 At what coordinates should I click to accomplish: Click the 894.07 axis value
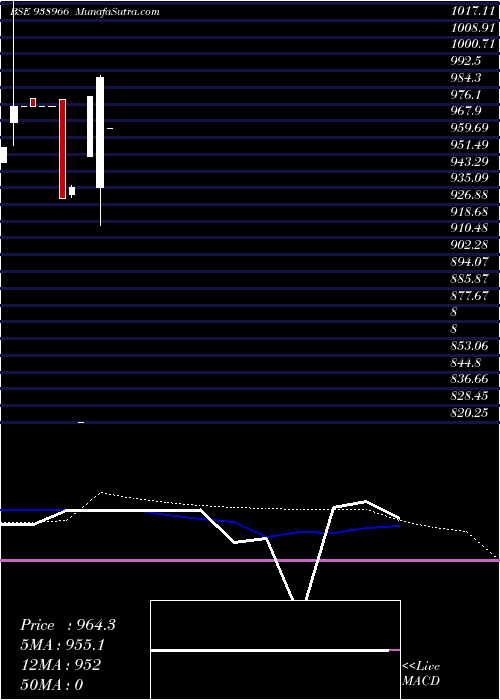pyautogui.click(x=470, y=262)
